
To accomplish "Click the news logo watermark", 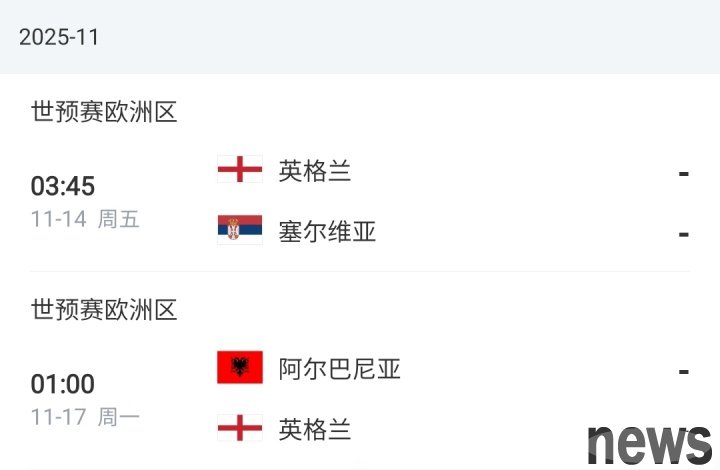I will (649, 441).
